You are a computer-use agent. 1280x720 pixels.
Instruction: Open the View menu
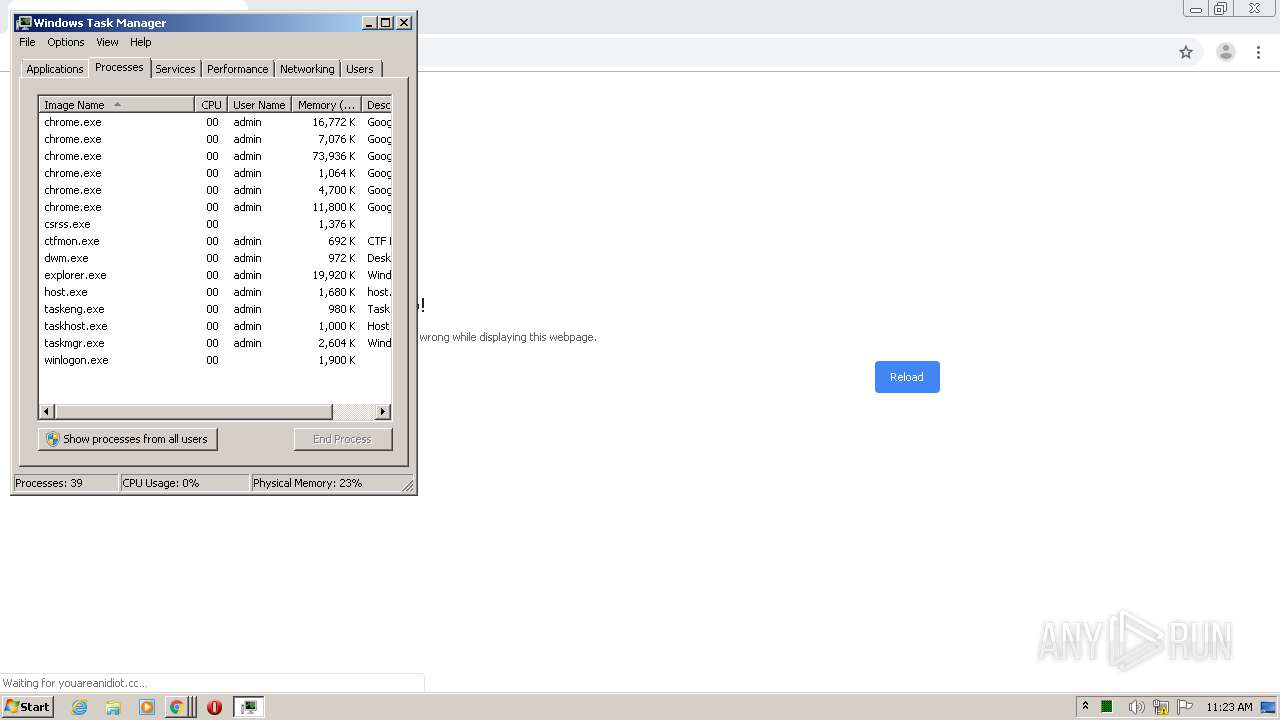click(x=107, y=42)
